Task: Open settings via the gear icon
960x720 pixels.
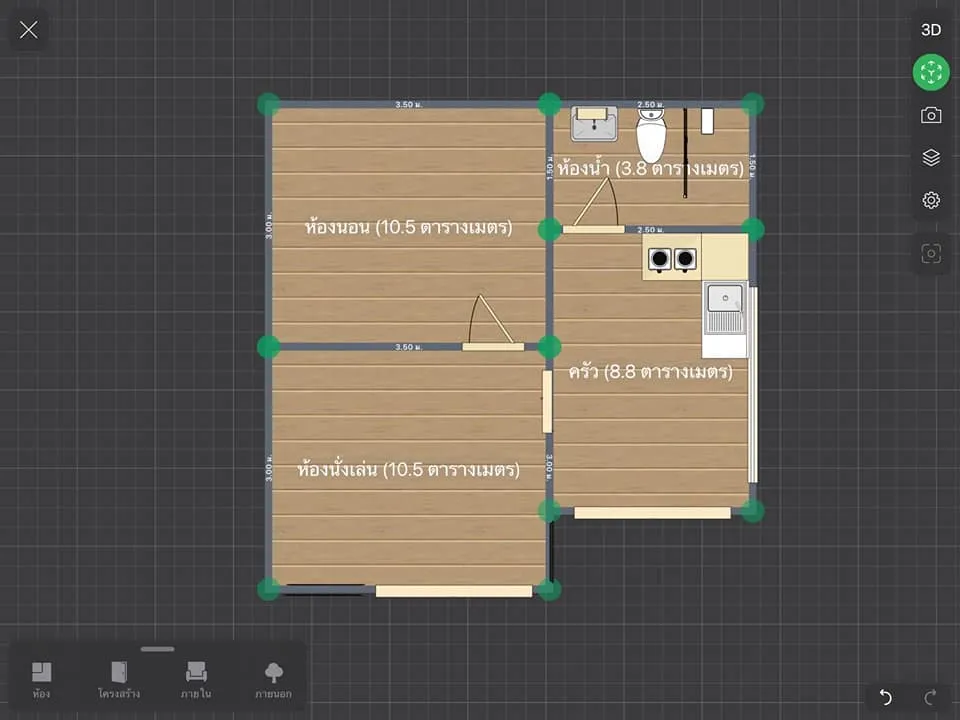Action: [x=931, y=200]
